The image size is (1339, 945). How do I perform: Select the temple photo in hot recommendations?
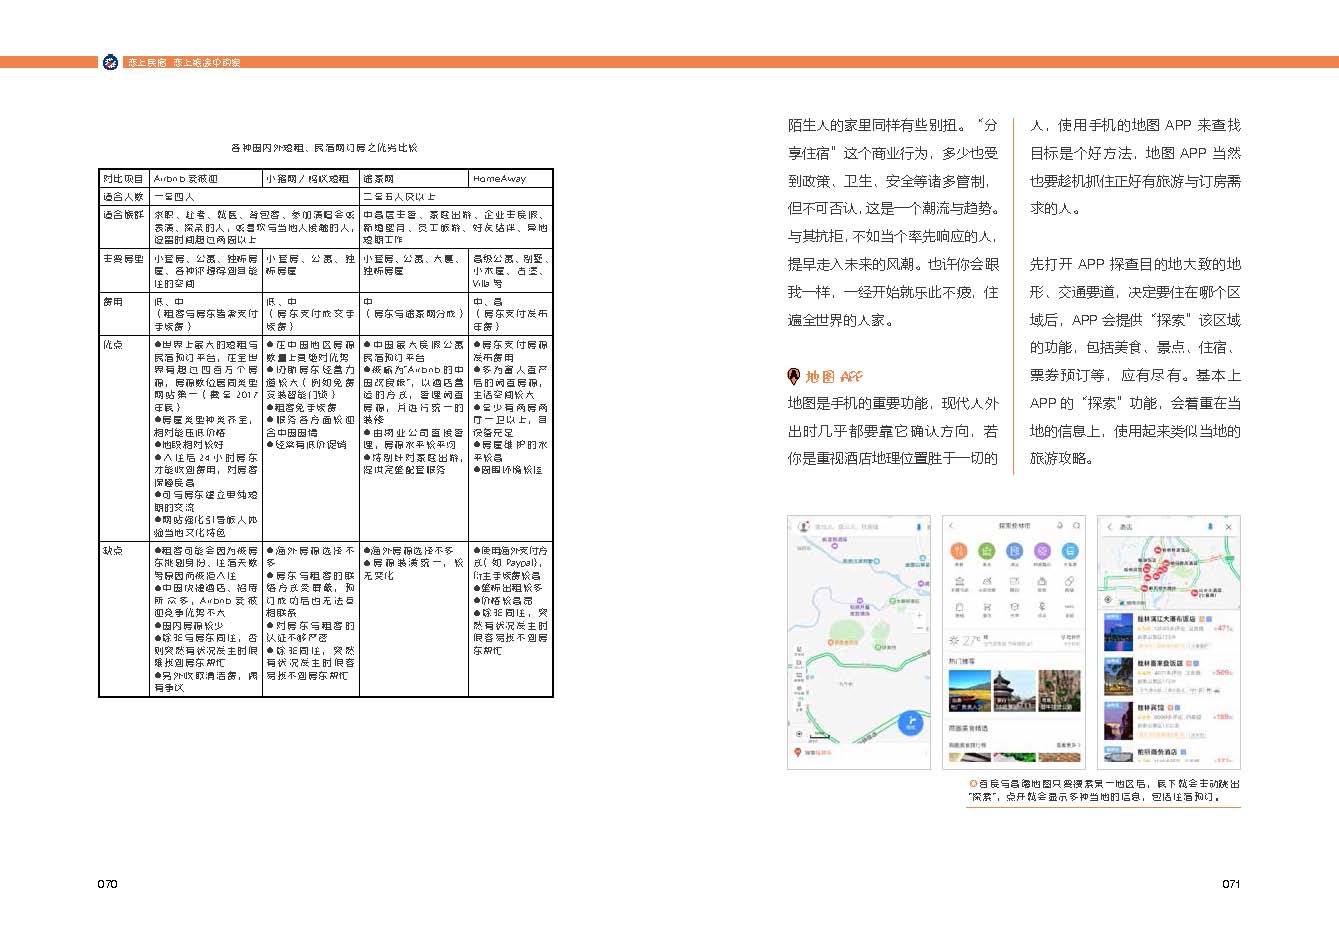point(1013,691)
